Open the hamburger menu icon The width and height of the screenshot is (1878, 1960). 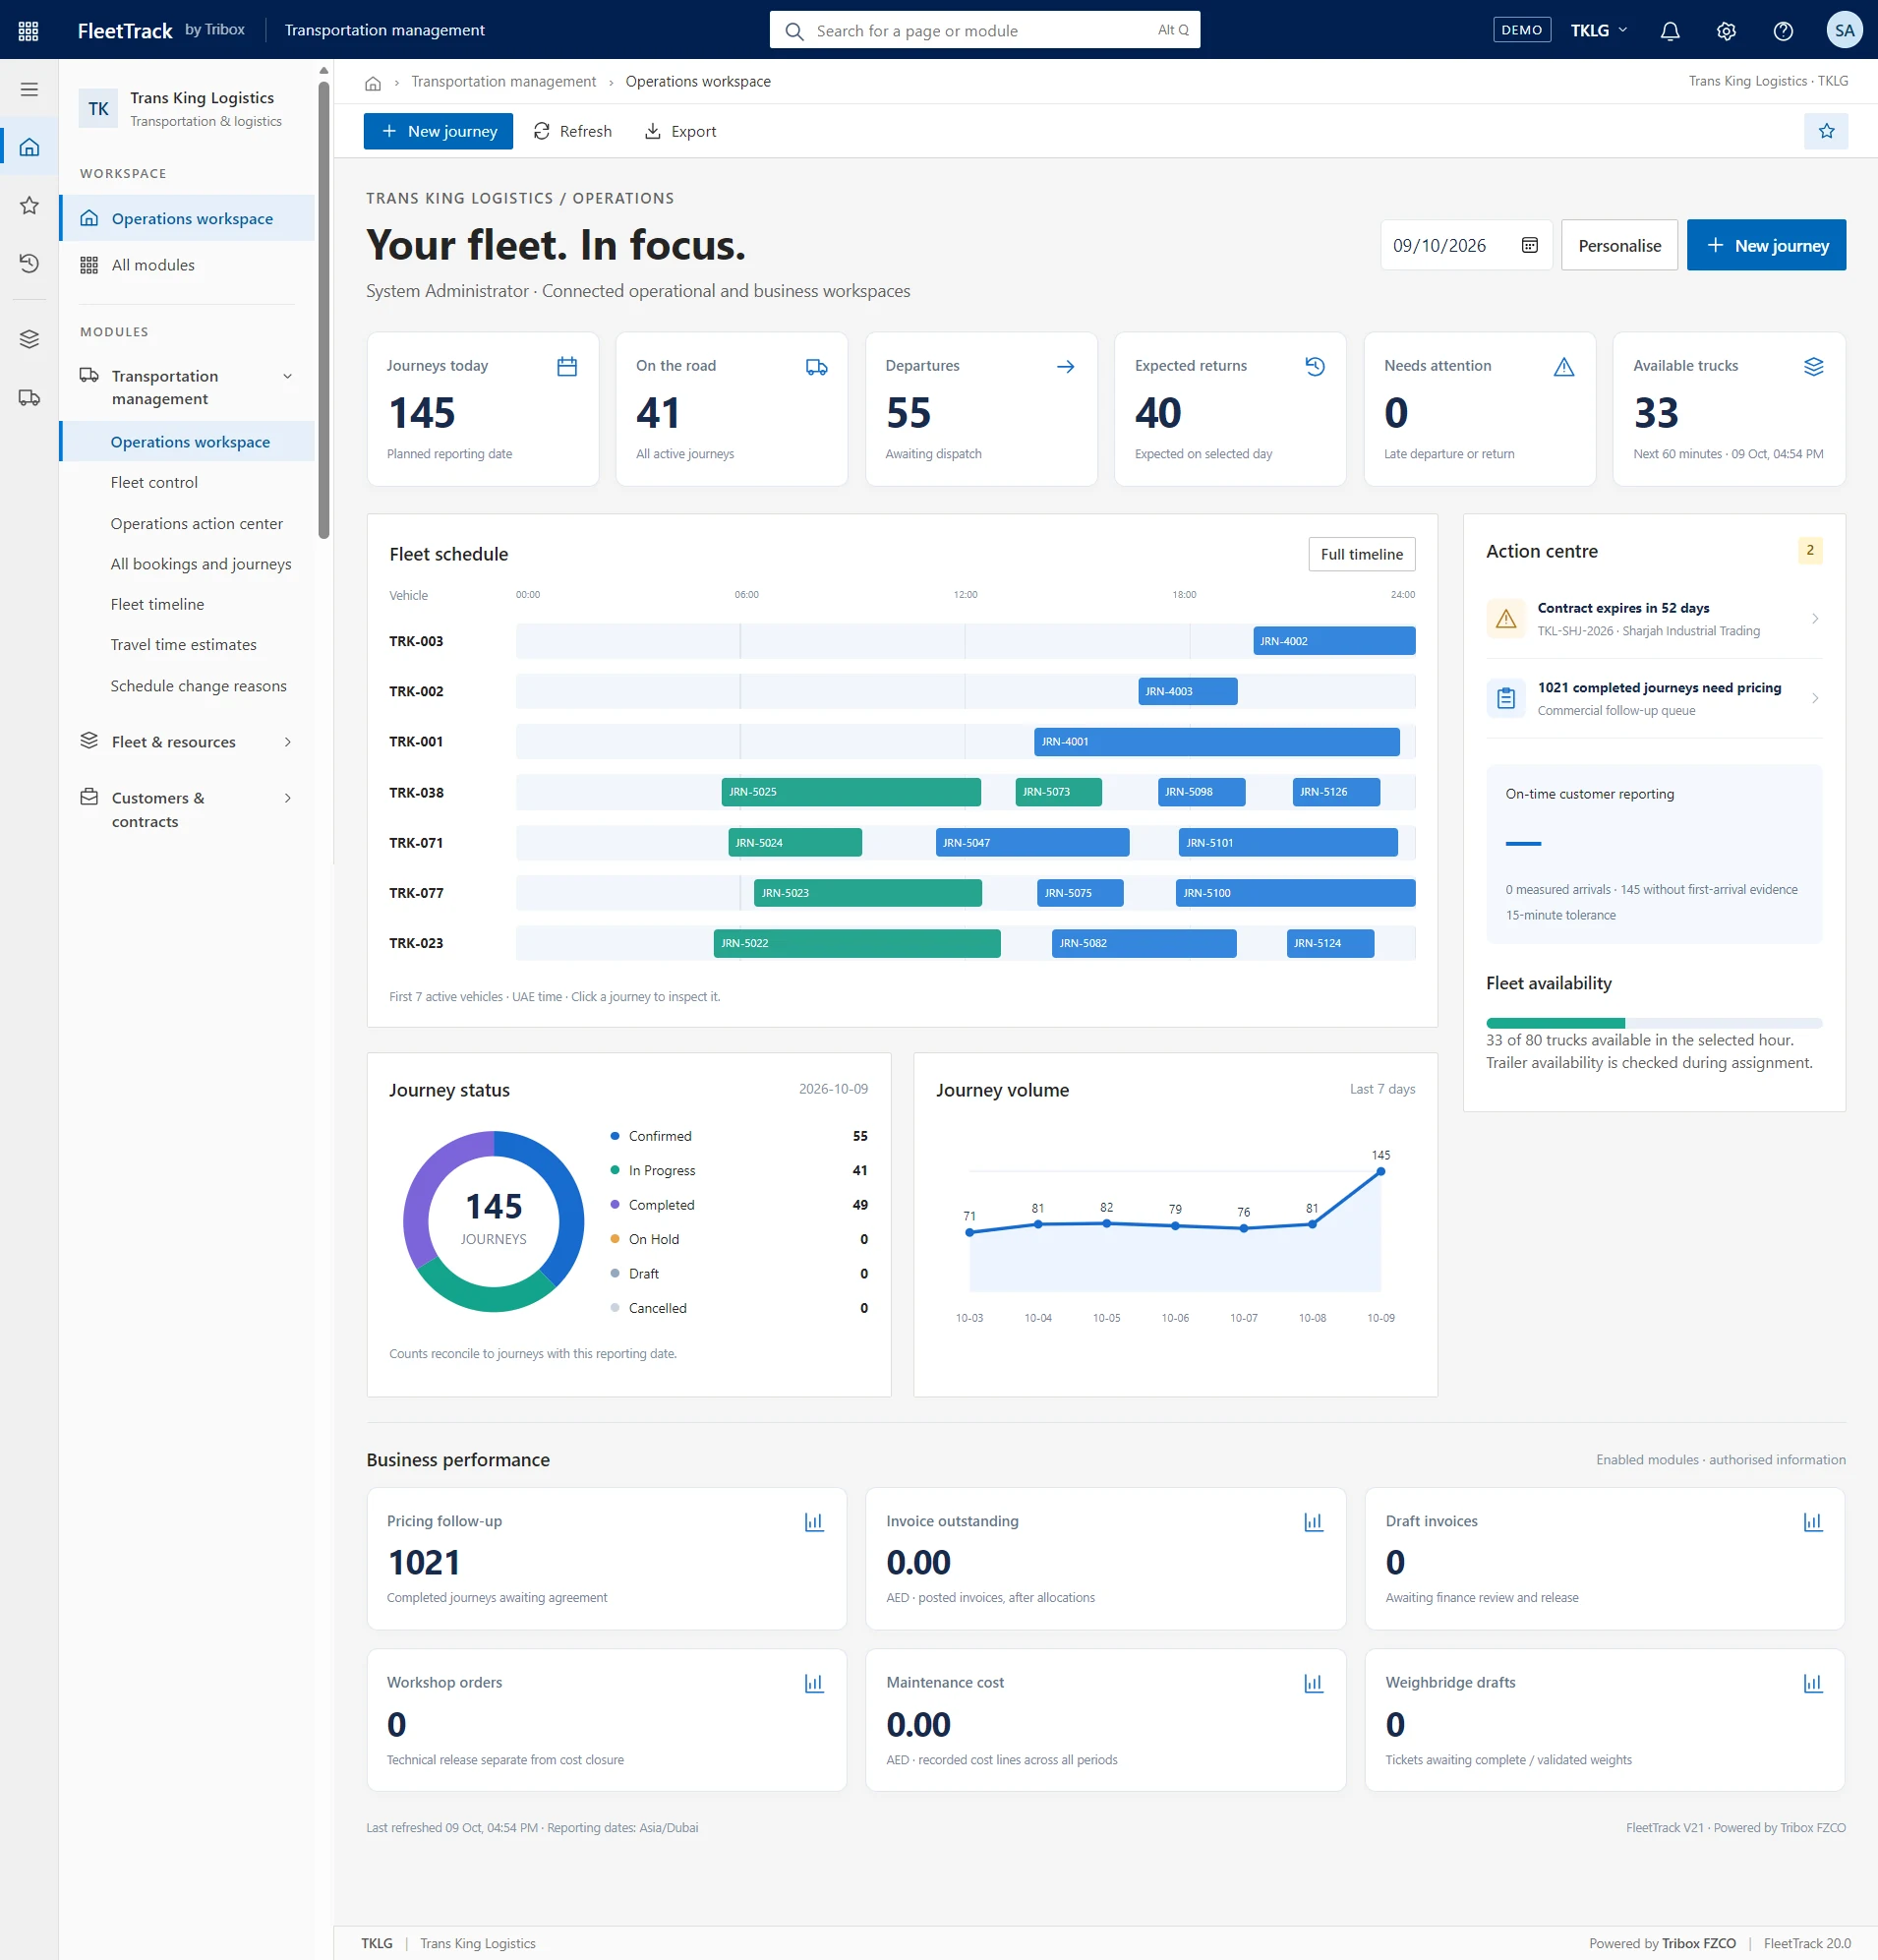(29, 89)
